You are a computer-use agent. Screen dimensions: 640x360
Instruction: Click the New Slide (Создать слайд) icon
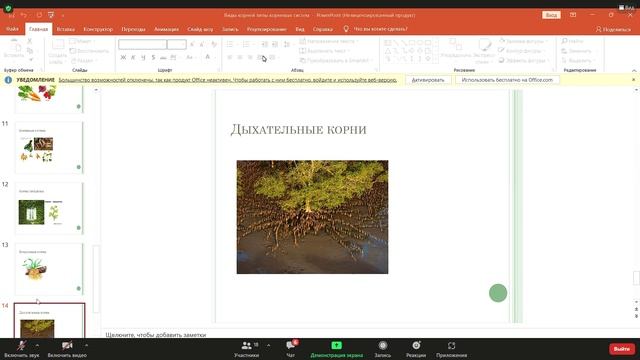point(58,45)
